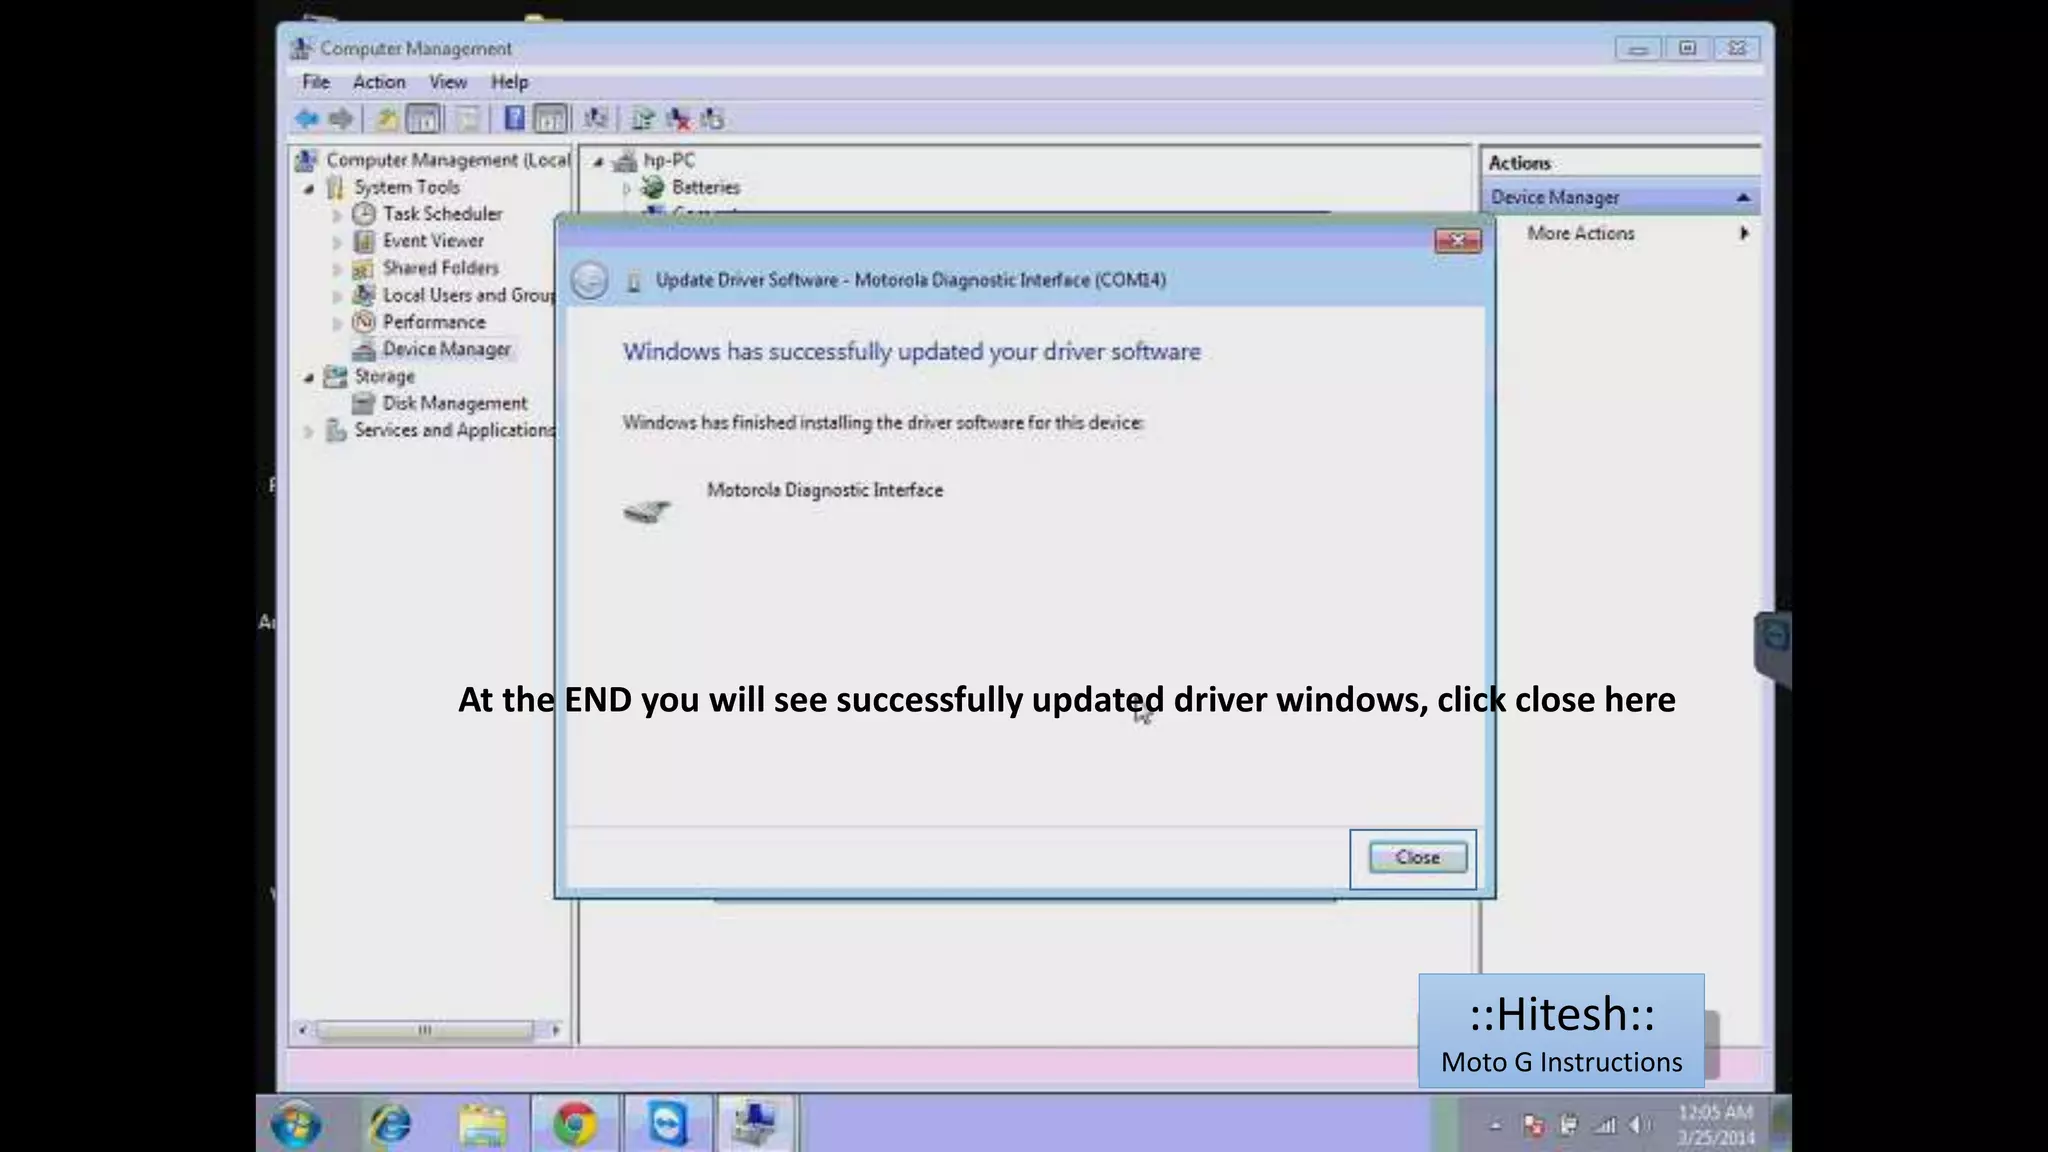Open the Windows Start button
Screen dimensions: 2048x1152
coord(296,1124)
